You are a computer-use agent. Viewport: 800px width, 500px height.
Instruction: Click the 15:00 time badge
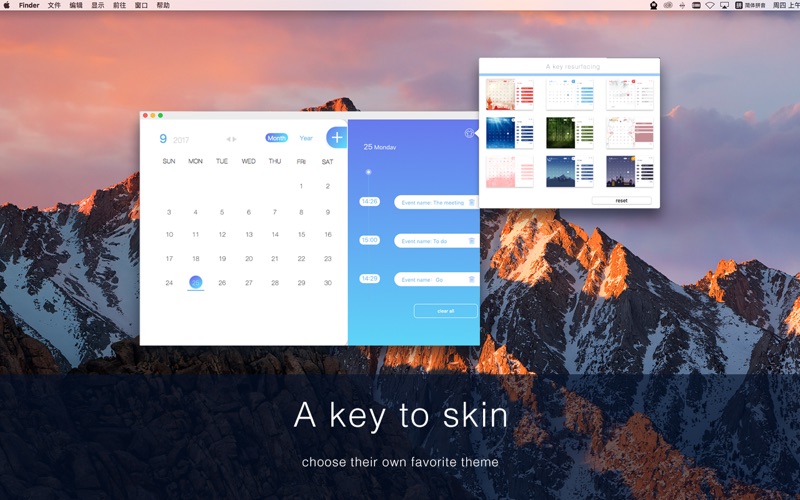coord(369,240)
